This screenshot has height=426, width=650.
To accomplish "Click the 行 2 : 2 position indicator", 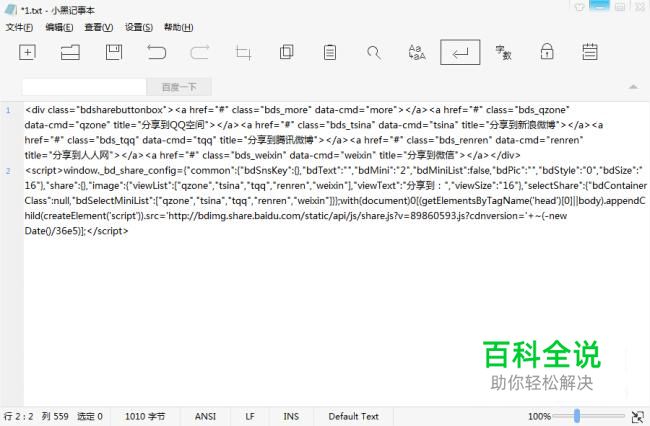I will click(x=18, y=416).
